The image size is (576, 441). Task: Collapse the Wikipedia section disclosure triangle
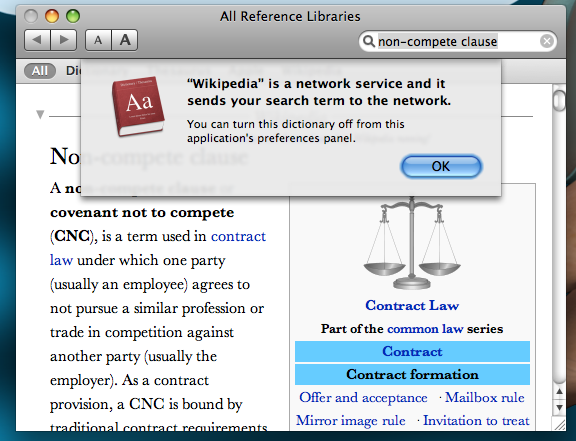click(x=40, y=115)
